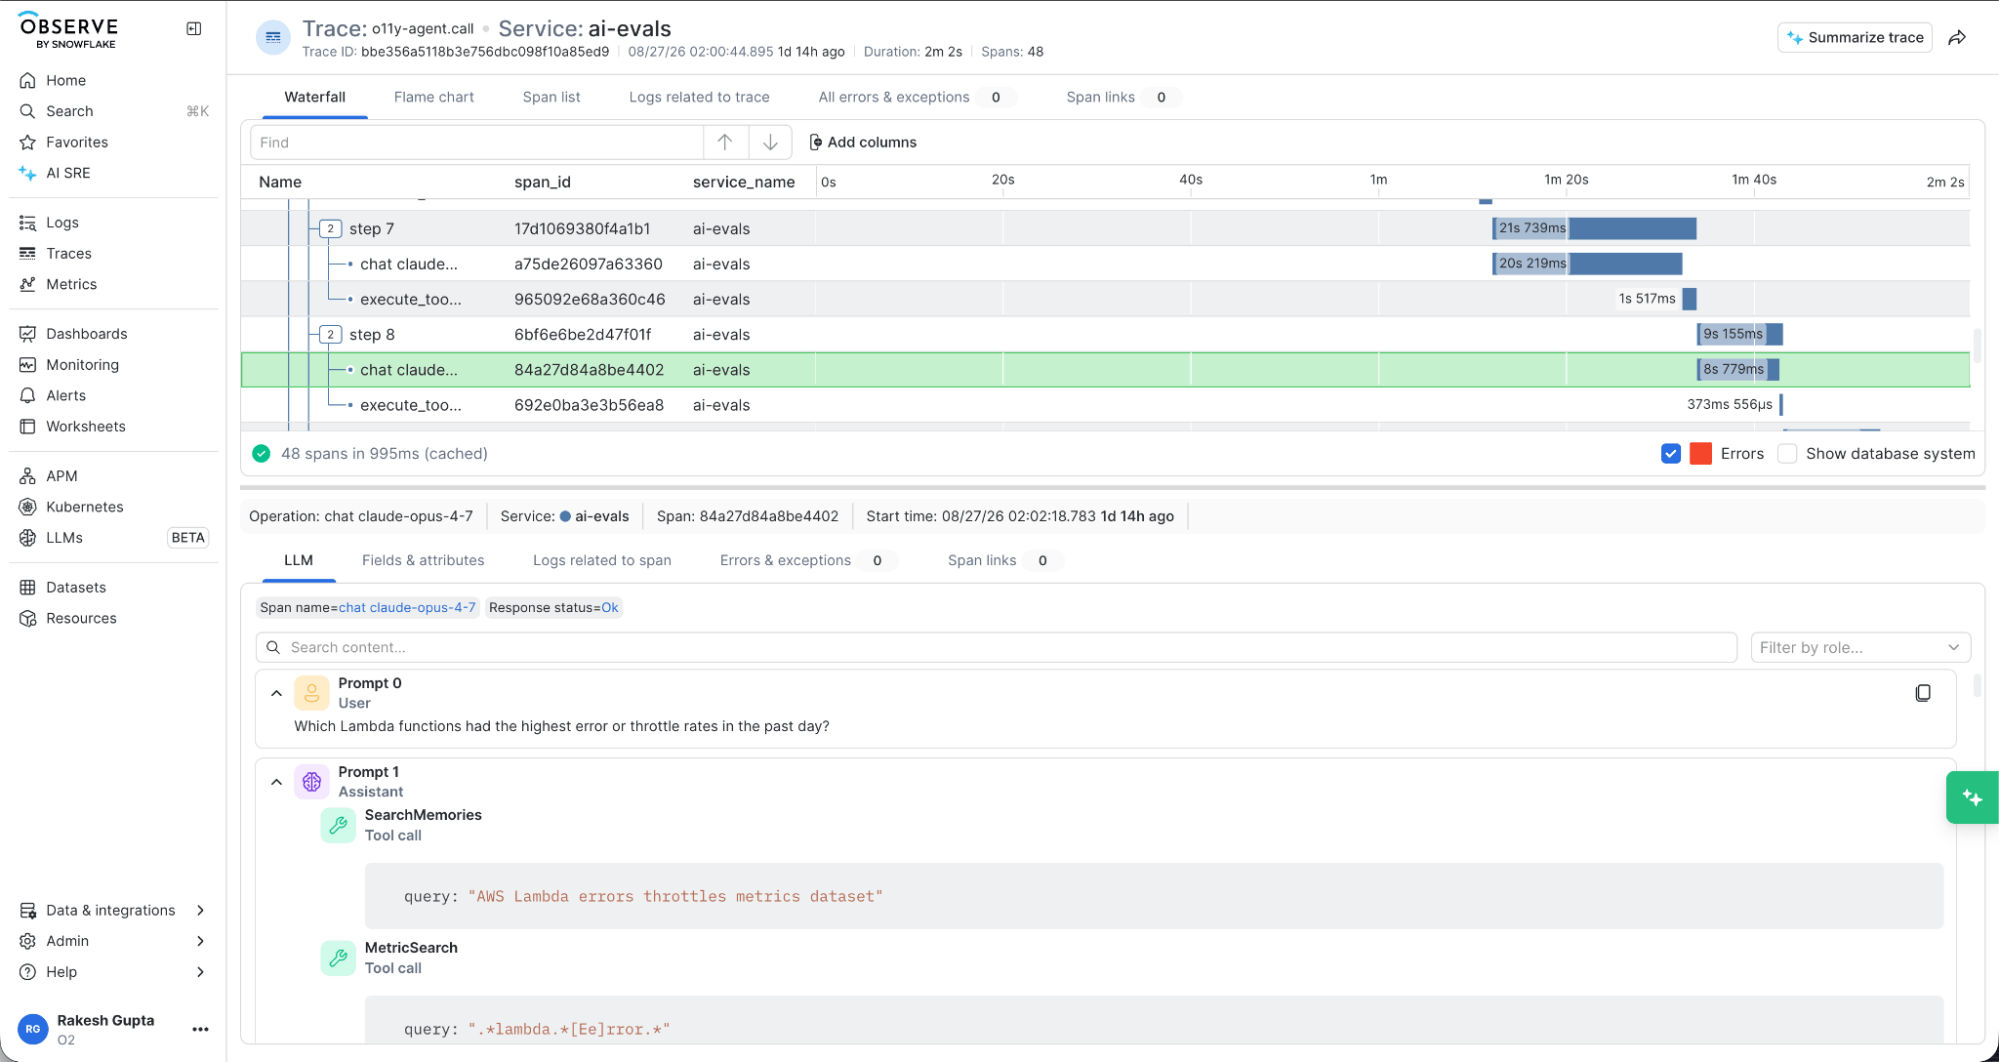Open the share trace arrow icon
Viewport: 1999px width, 1062px height.
(x=1958, y=38)
